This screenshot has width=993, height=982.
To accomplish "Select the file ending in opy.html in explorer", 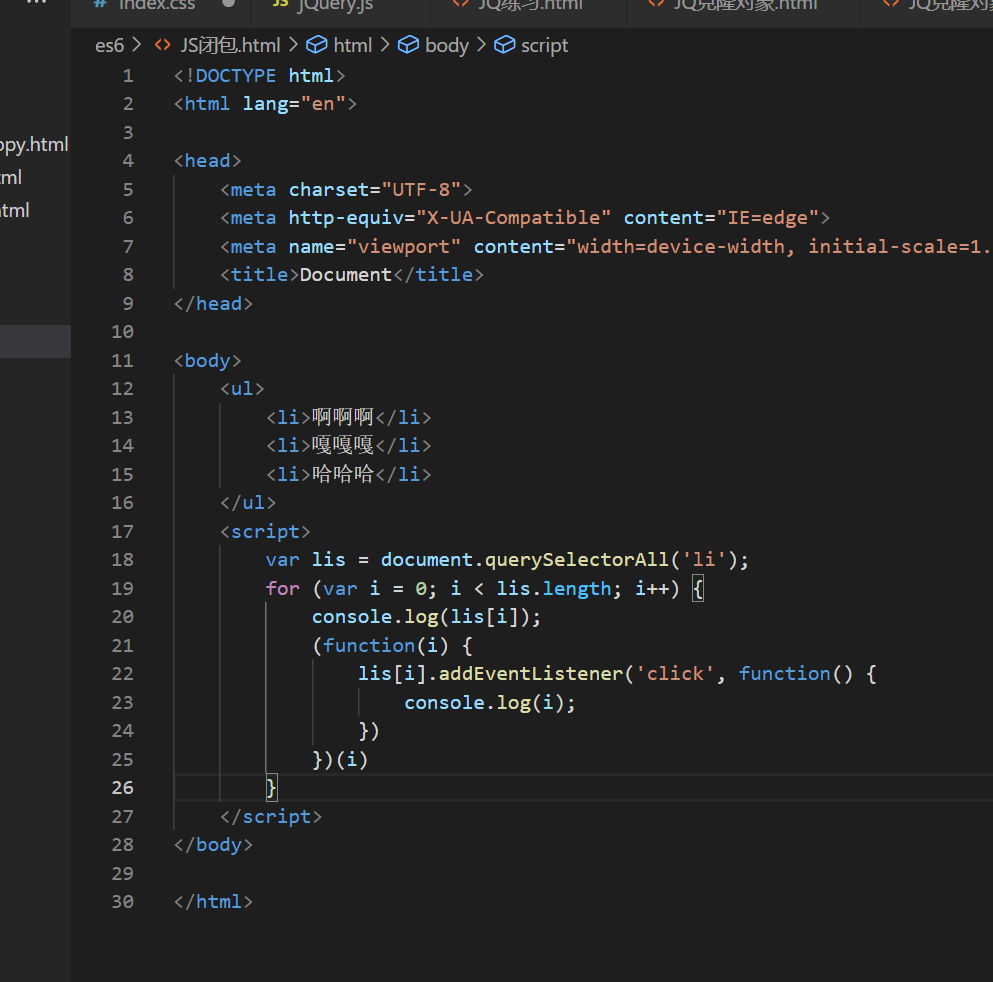I will pyautogui.click(x=34, y=145).
